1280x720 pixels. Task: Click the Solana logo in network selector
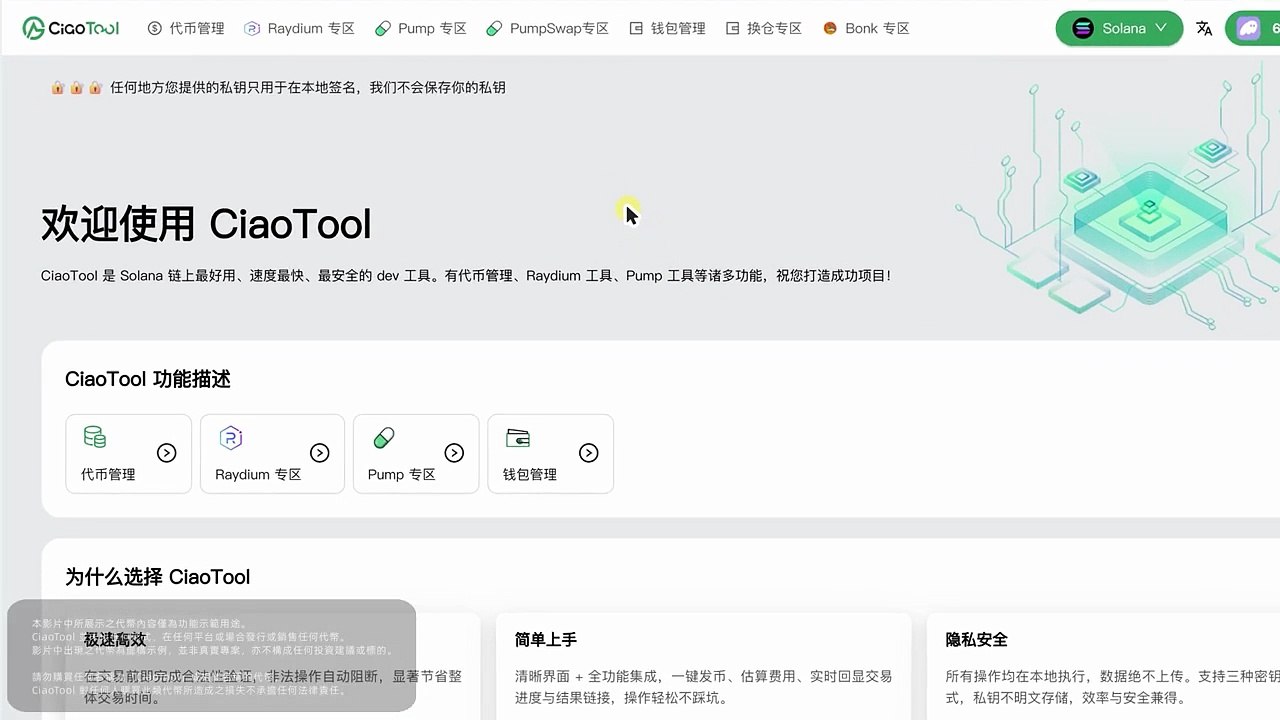point(1083,28)
